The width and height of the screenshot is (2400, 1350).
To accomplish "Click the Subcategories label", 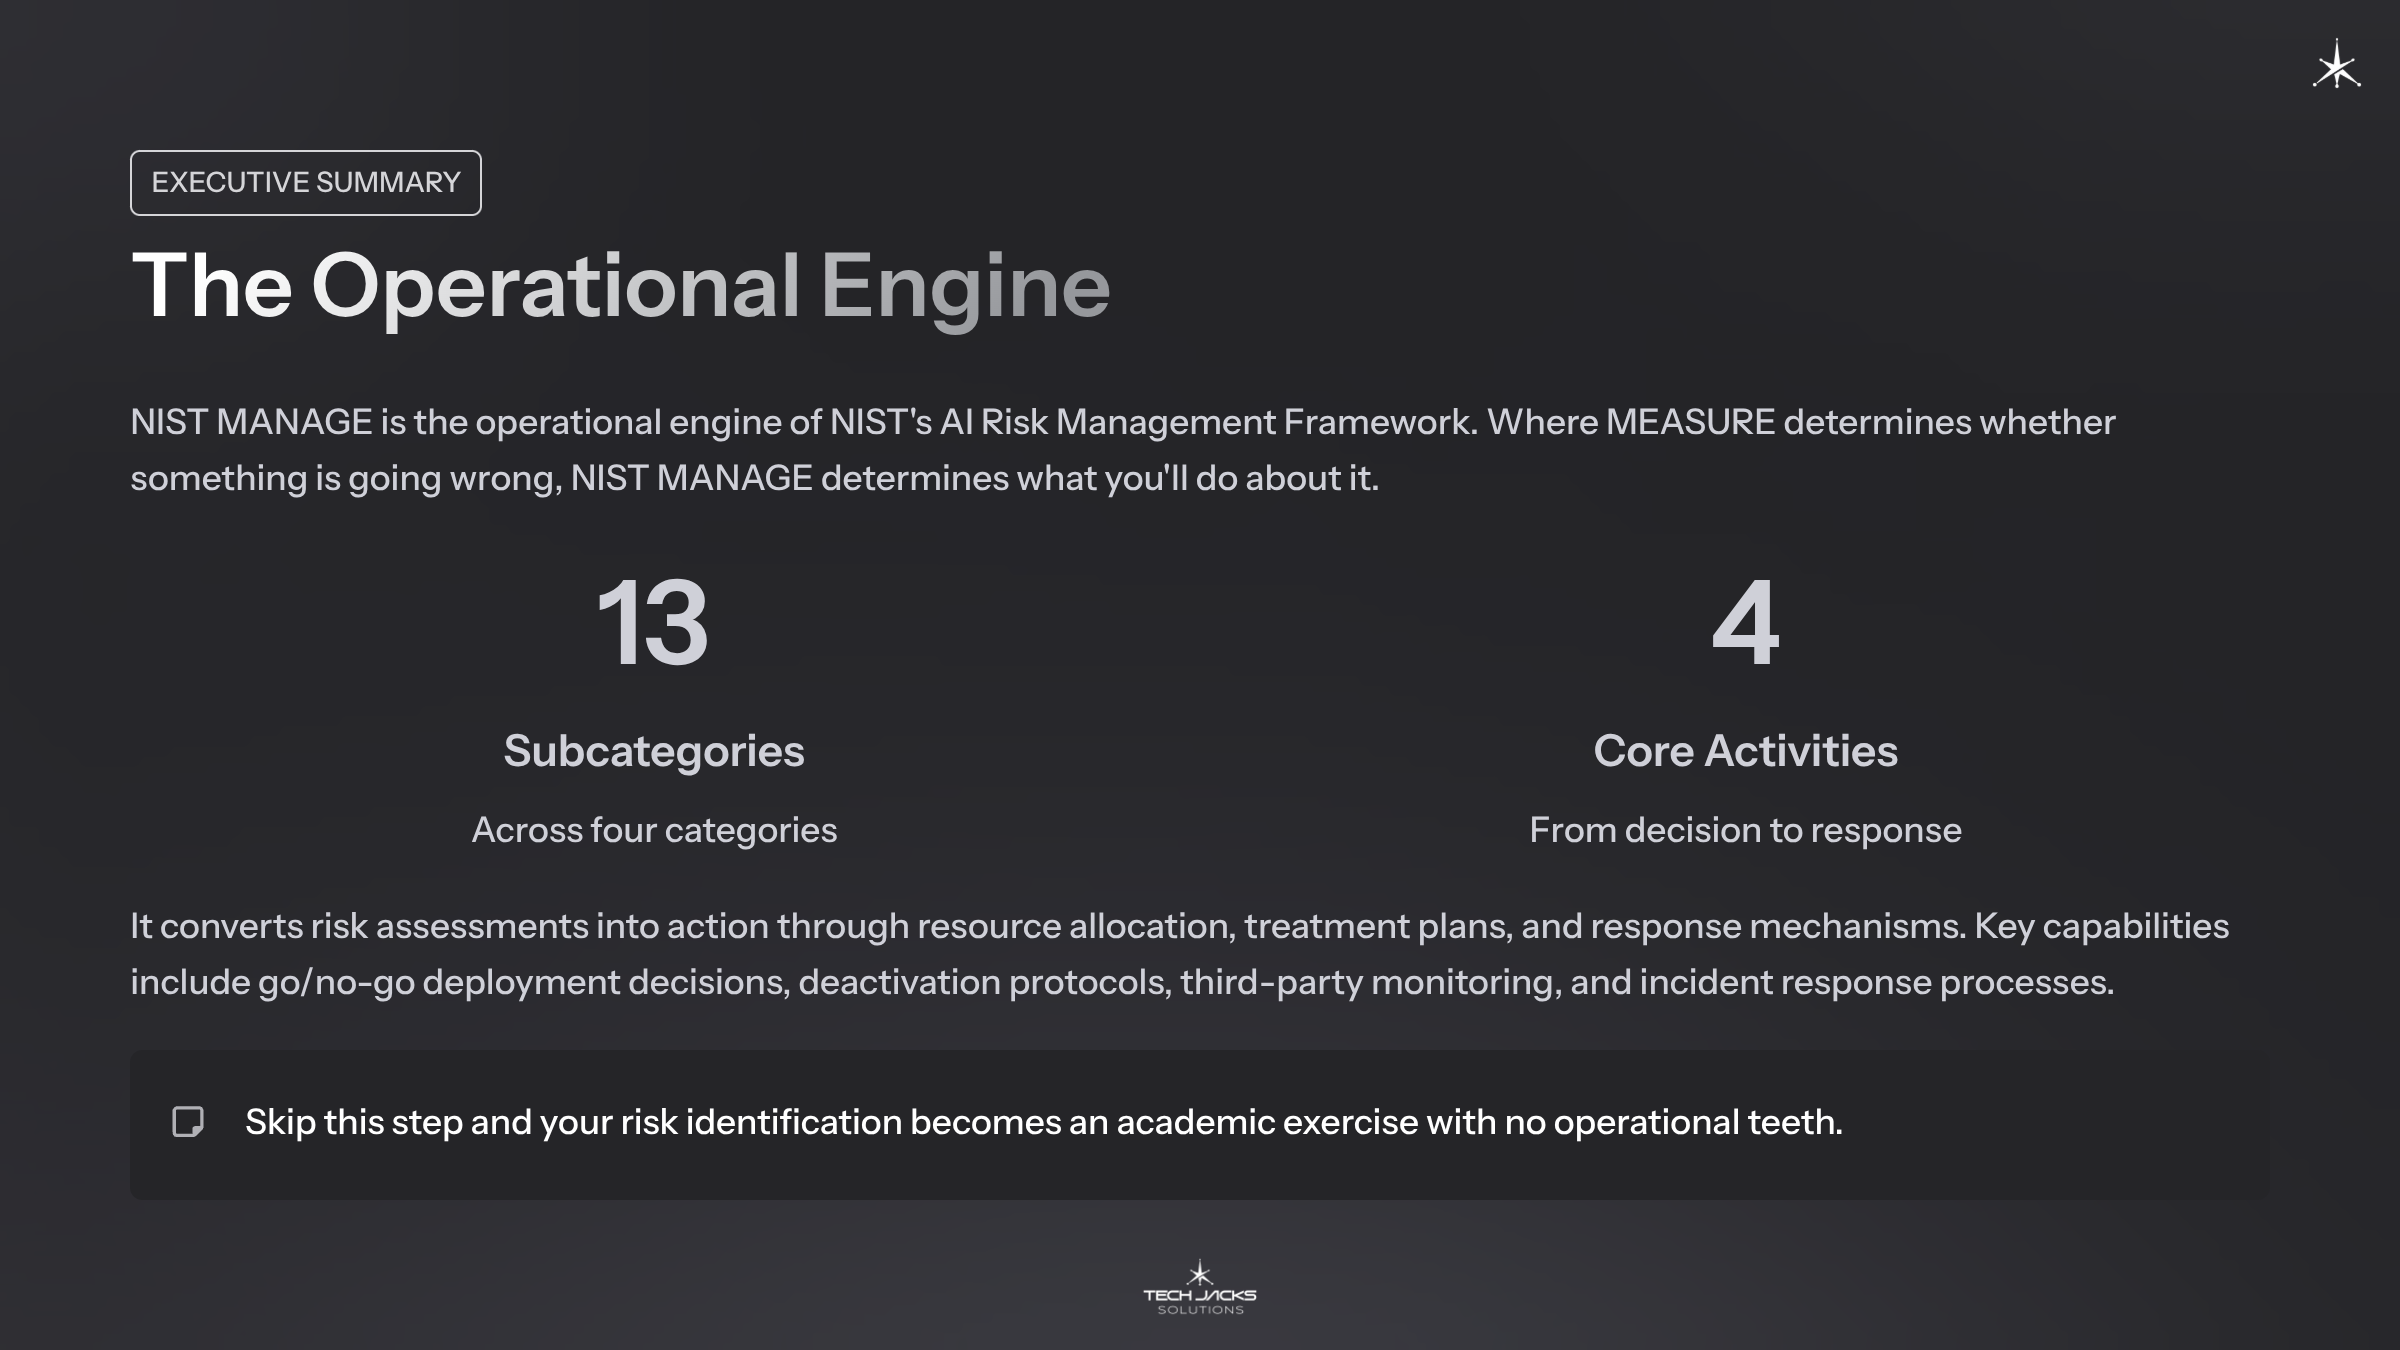I will click(653, 751).
